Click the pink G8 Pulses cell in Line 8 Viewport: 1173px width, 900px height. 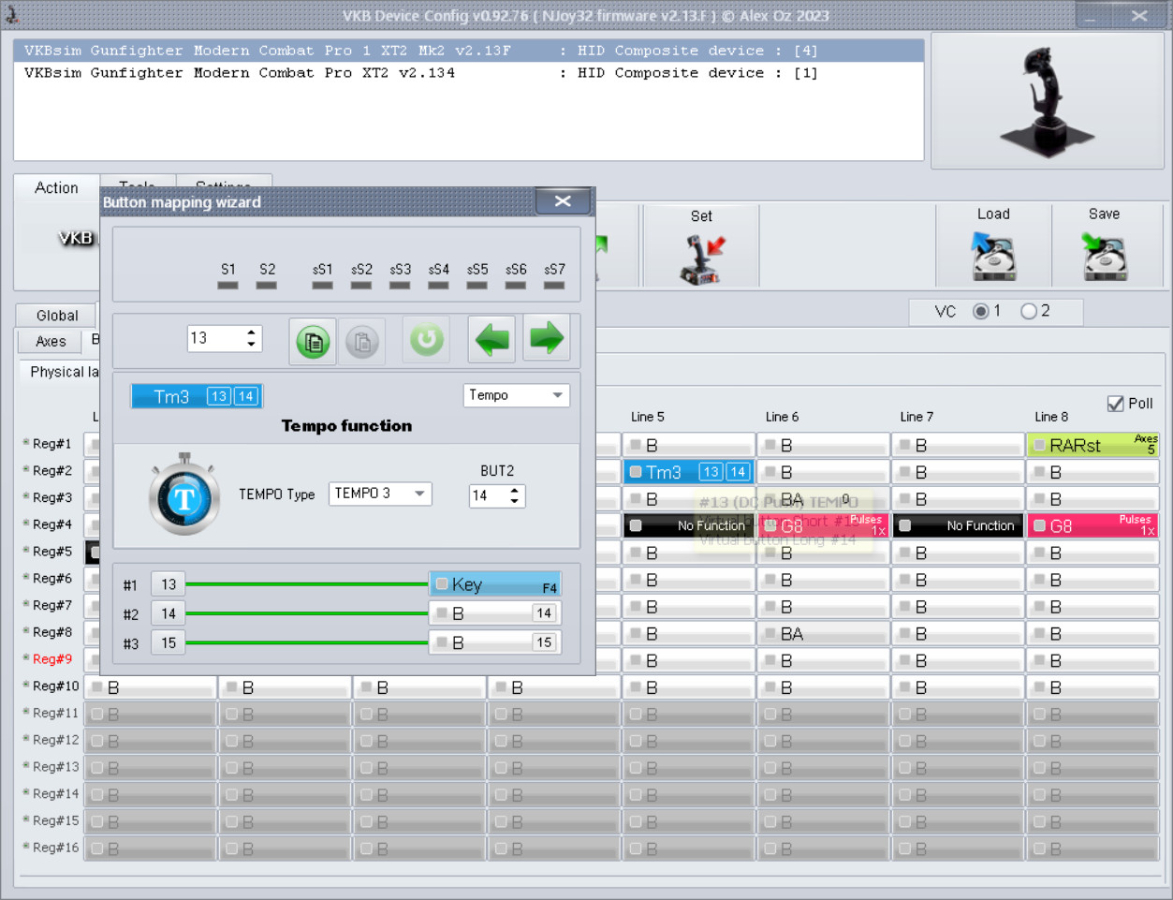[1092, 526]
